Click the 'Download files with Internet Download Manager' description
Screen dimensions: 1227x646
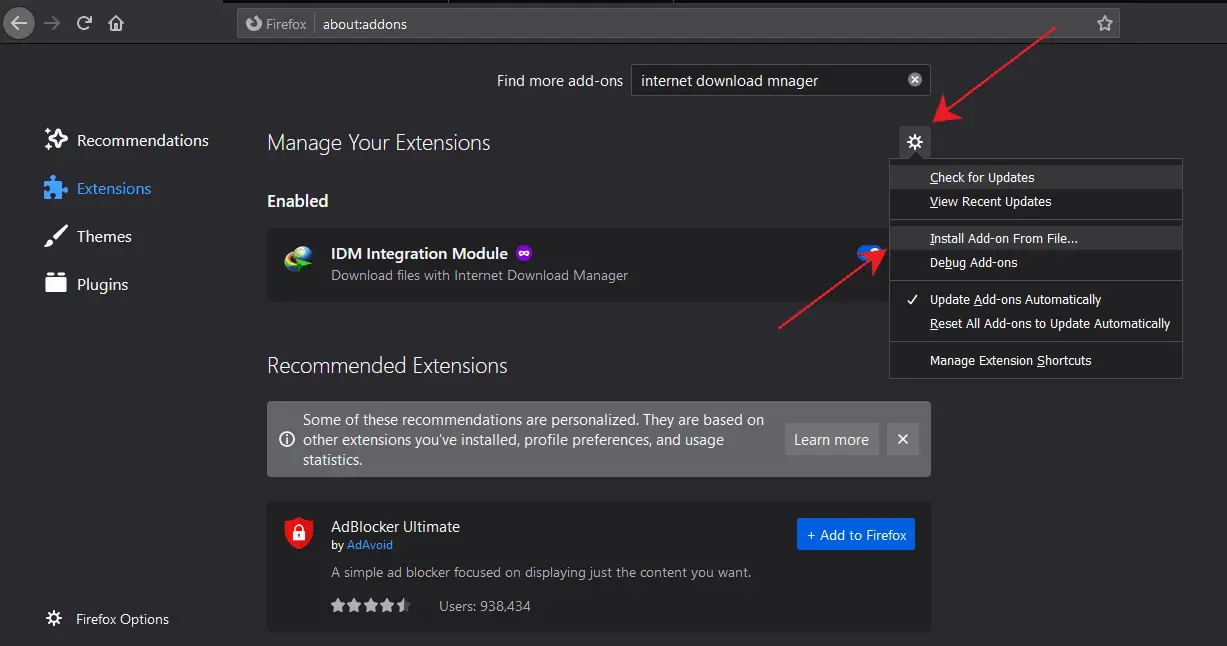[479, 275]
